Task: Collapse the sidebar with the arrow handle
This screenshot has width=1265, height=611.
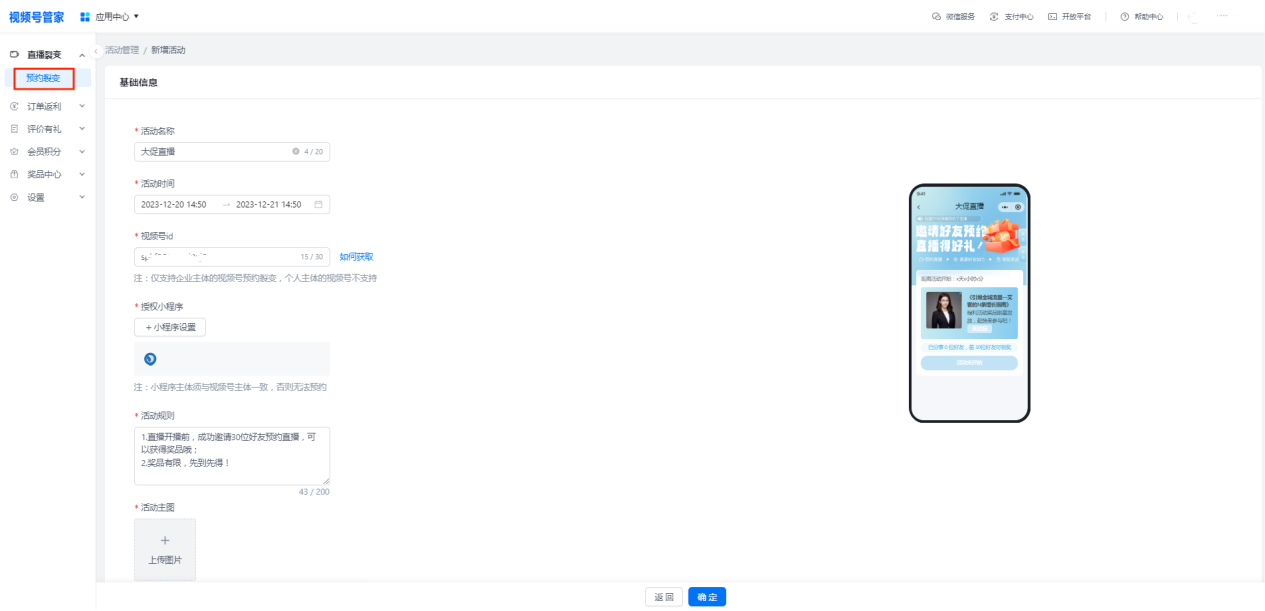Action: click(x=96, y=50)
